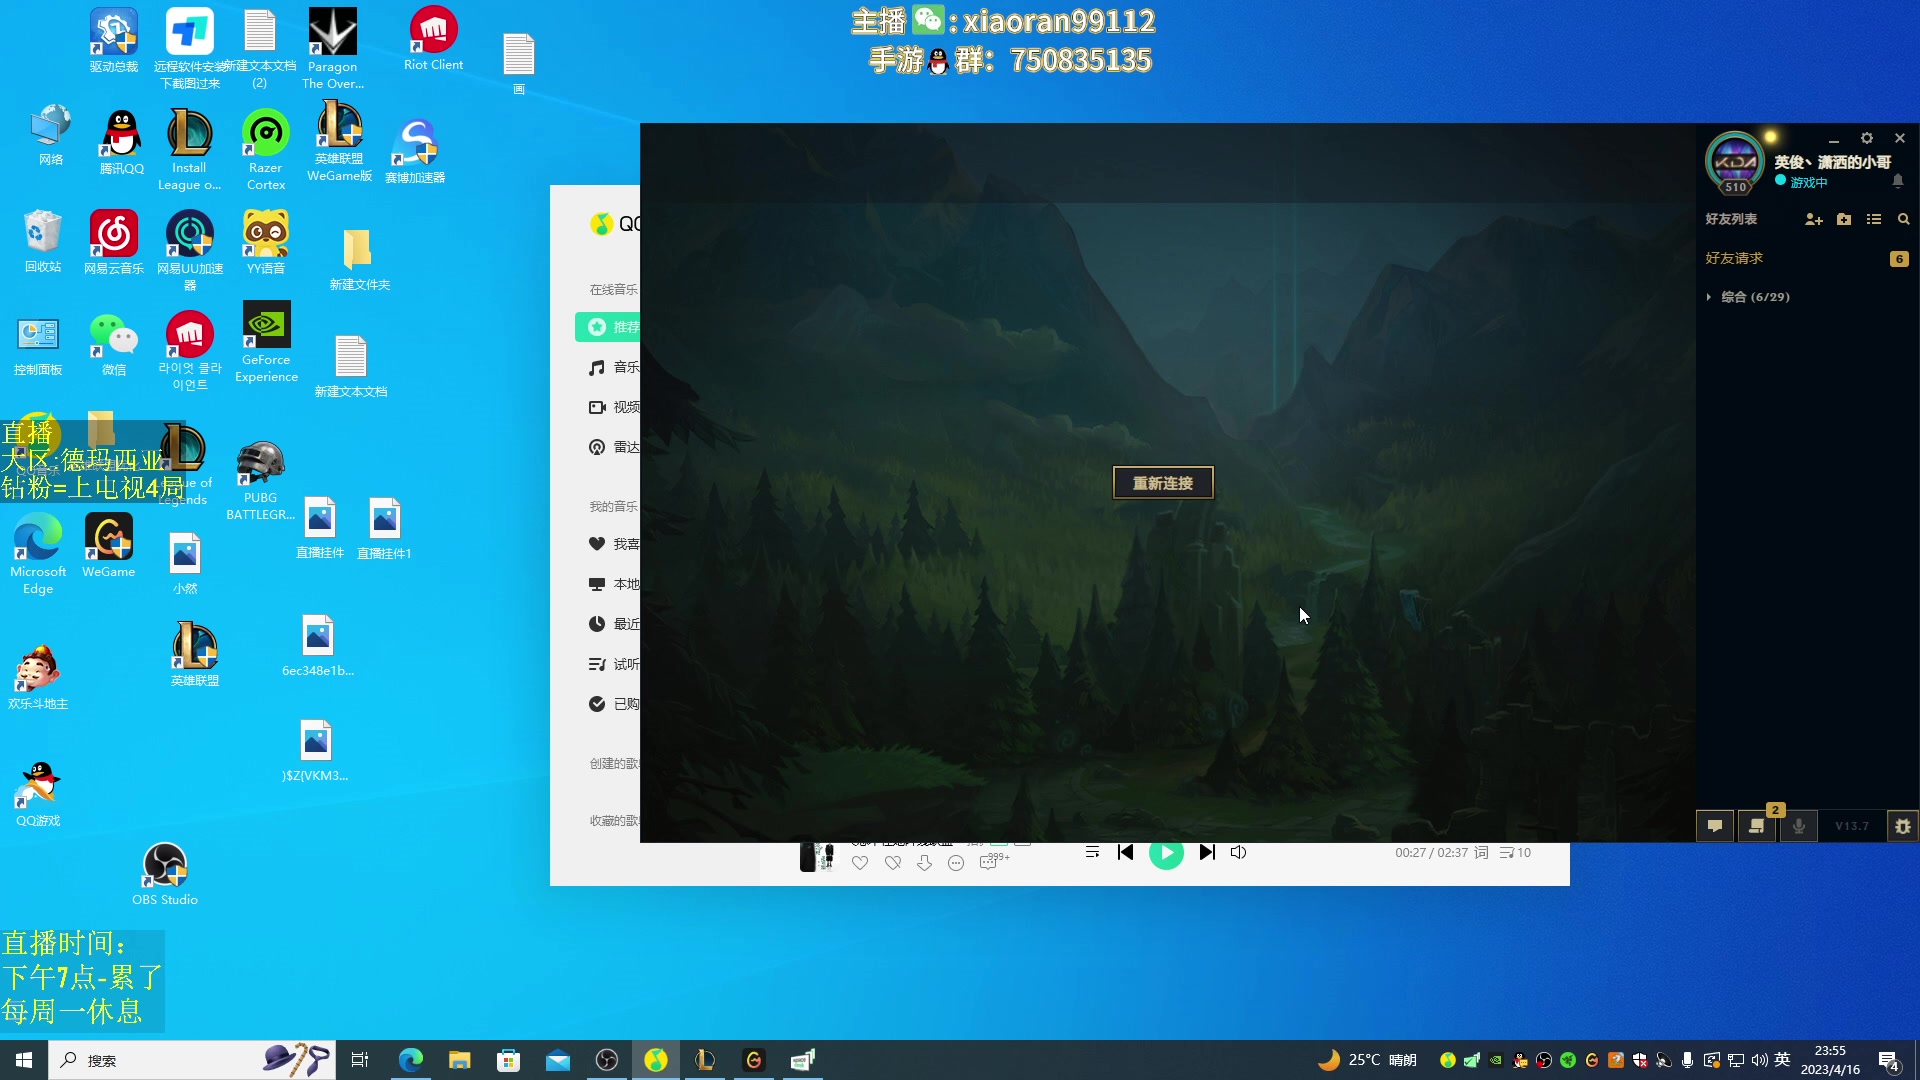Screen dimensions: 1920x1080
Task: Open YY语音 desktop icon
Action: [266, 243]
